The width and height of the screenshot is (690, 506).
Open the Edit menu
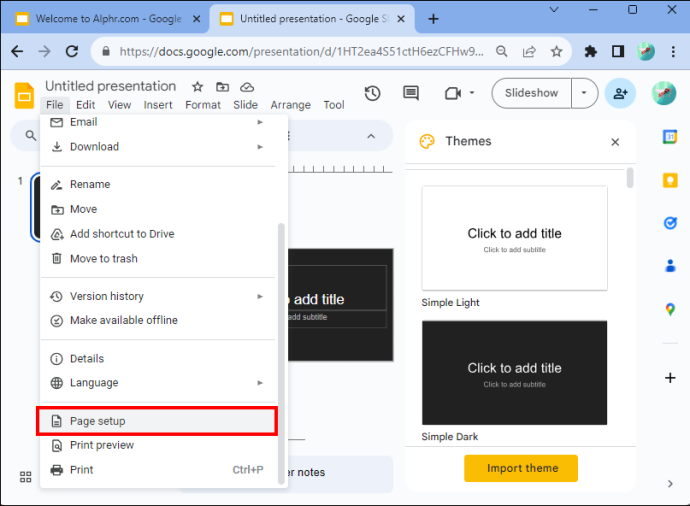[x=85, y=105]
